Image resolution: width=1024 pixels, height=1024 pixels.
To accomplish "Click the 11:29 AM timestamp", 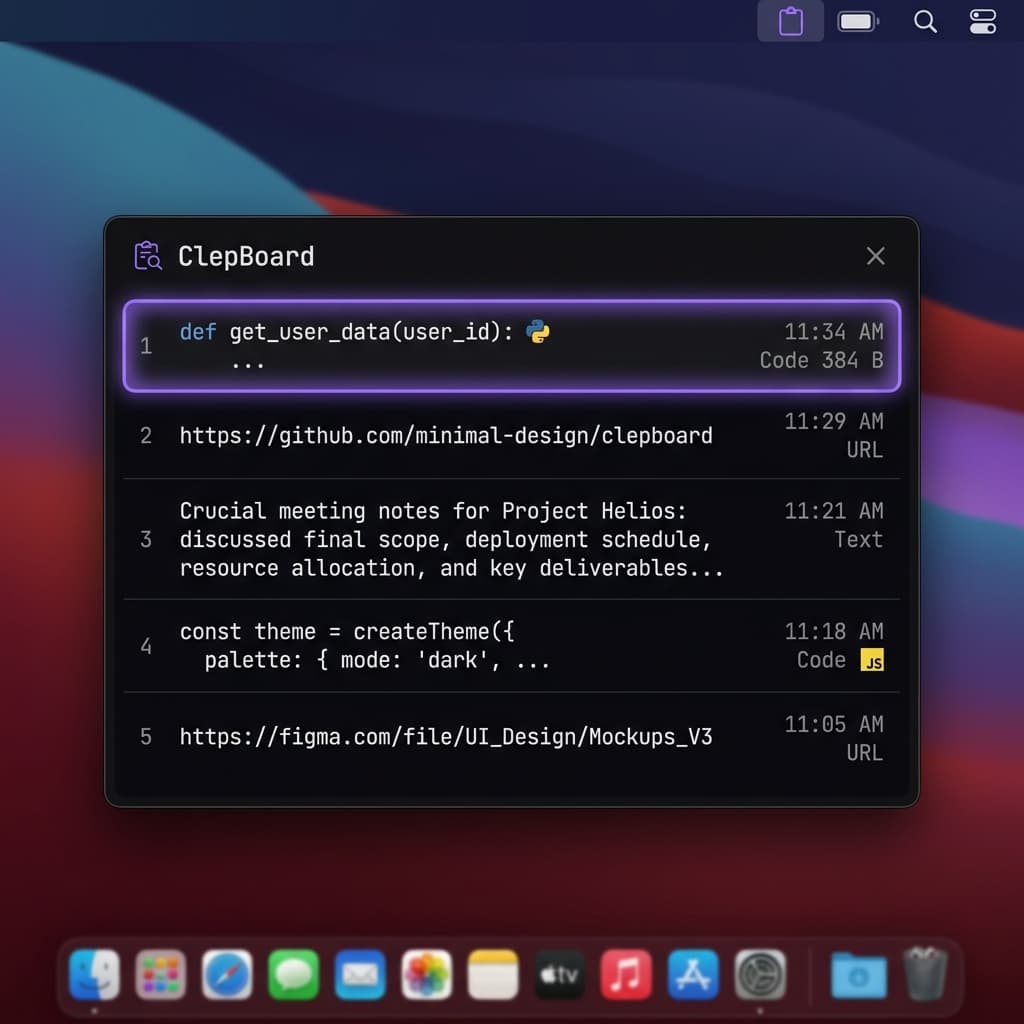I will (x=834, y=421).
